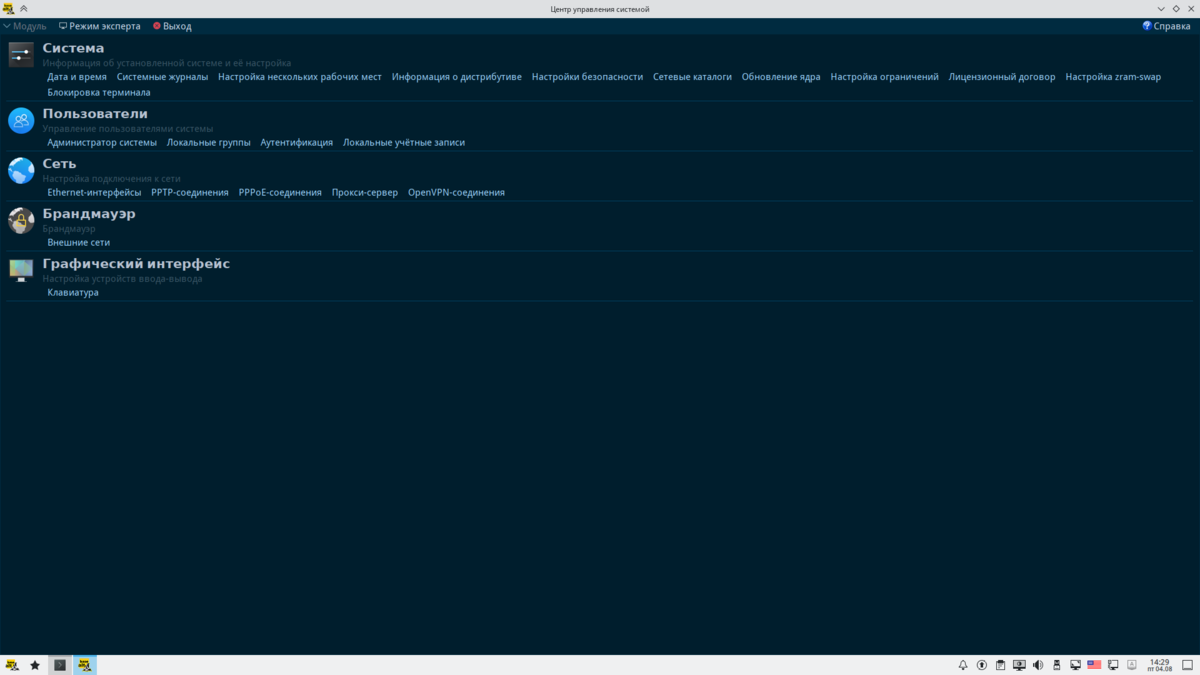Click the screen configuration tray icon
The height and width of the screenshot is (675, 1200).
pos(1075,665)
